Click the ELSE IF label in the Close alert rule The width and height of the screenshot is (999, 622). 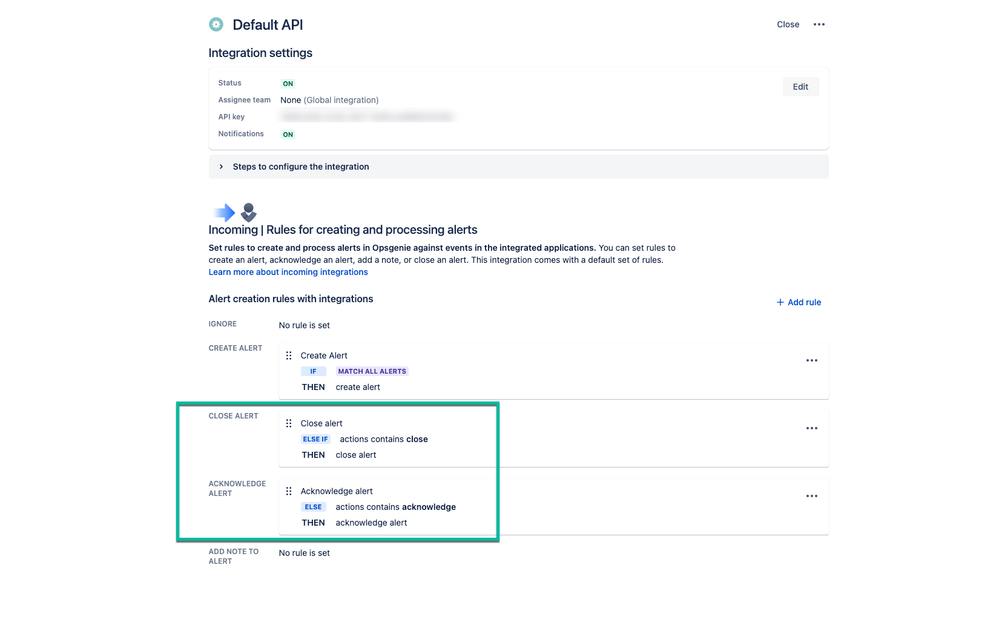click(315, 439)
